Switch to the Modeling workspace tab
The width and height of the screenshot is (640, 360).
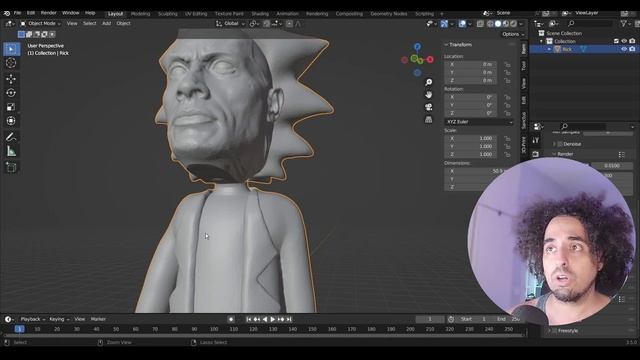(140, 14)
